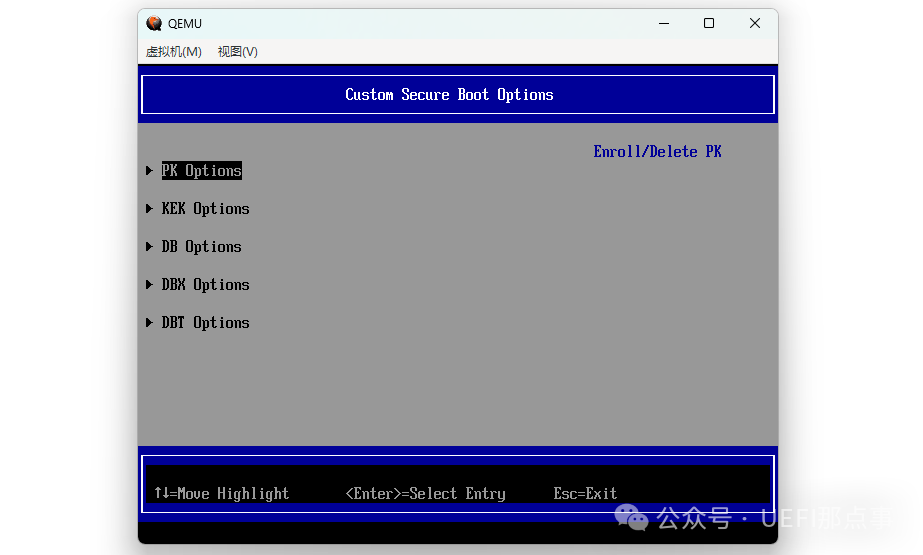Click the triangle next to DBX Options

[149, 285]
